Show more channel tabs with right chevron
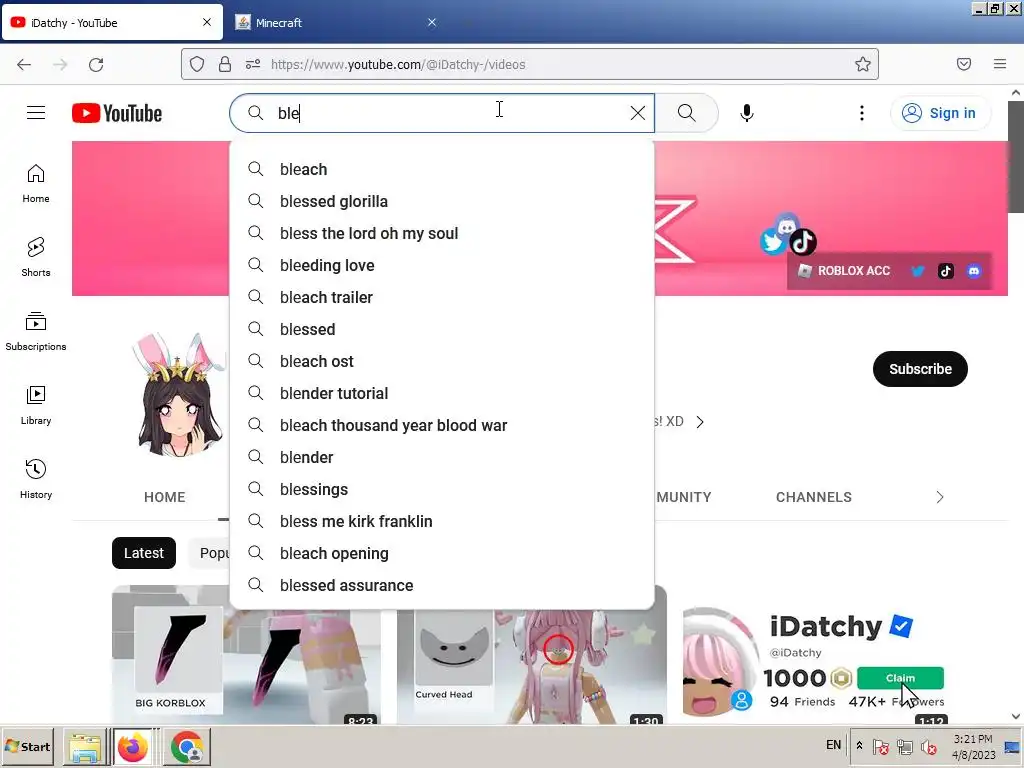 (x=940, y=497)
